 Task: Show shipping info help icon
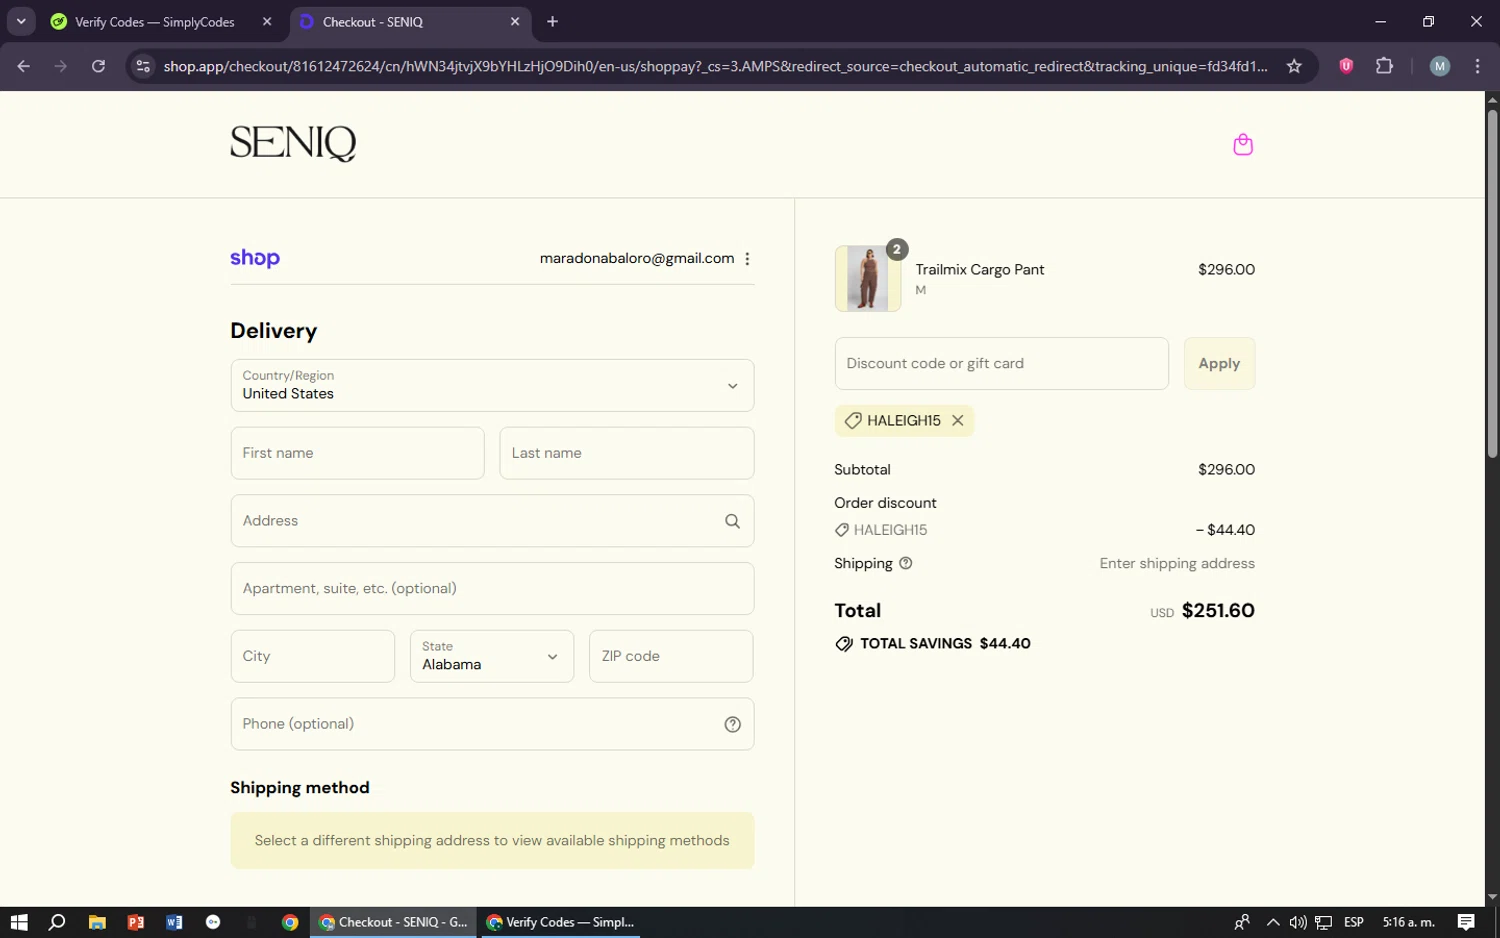(906, 563)
